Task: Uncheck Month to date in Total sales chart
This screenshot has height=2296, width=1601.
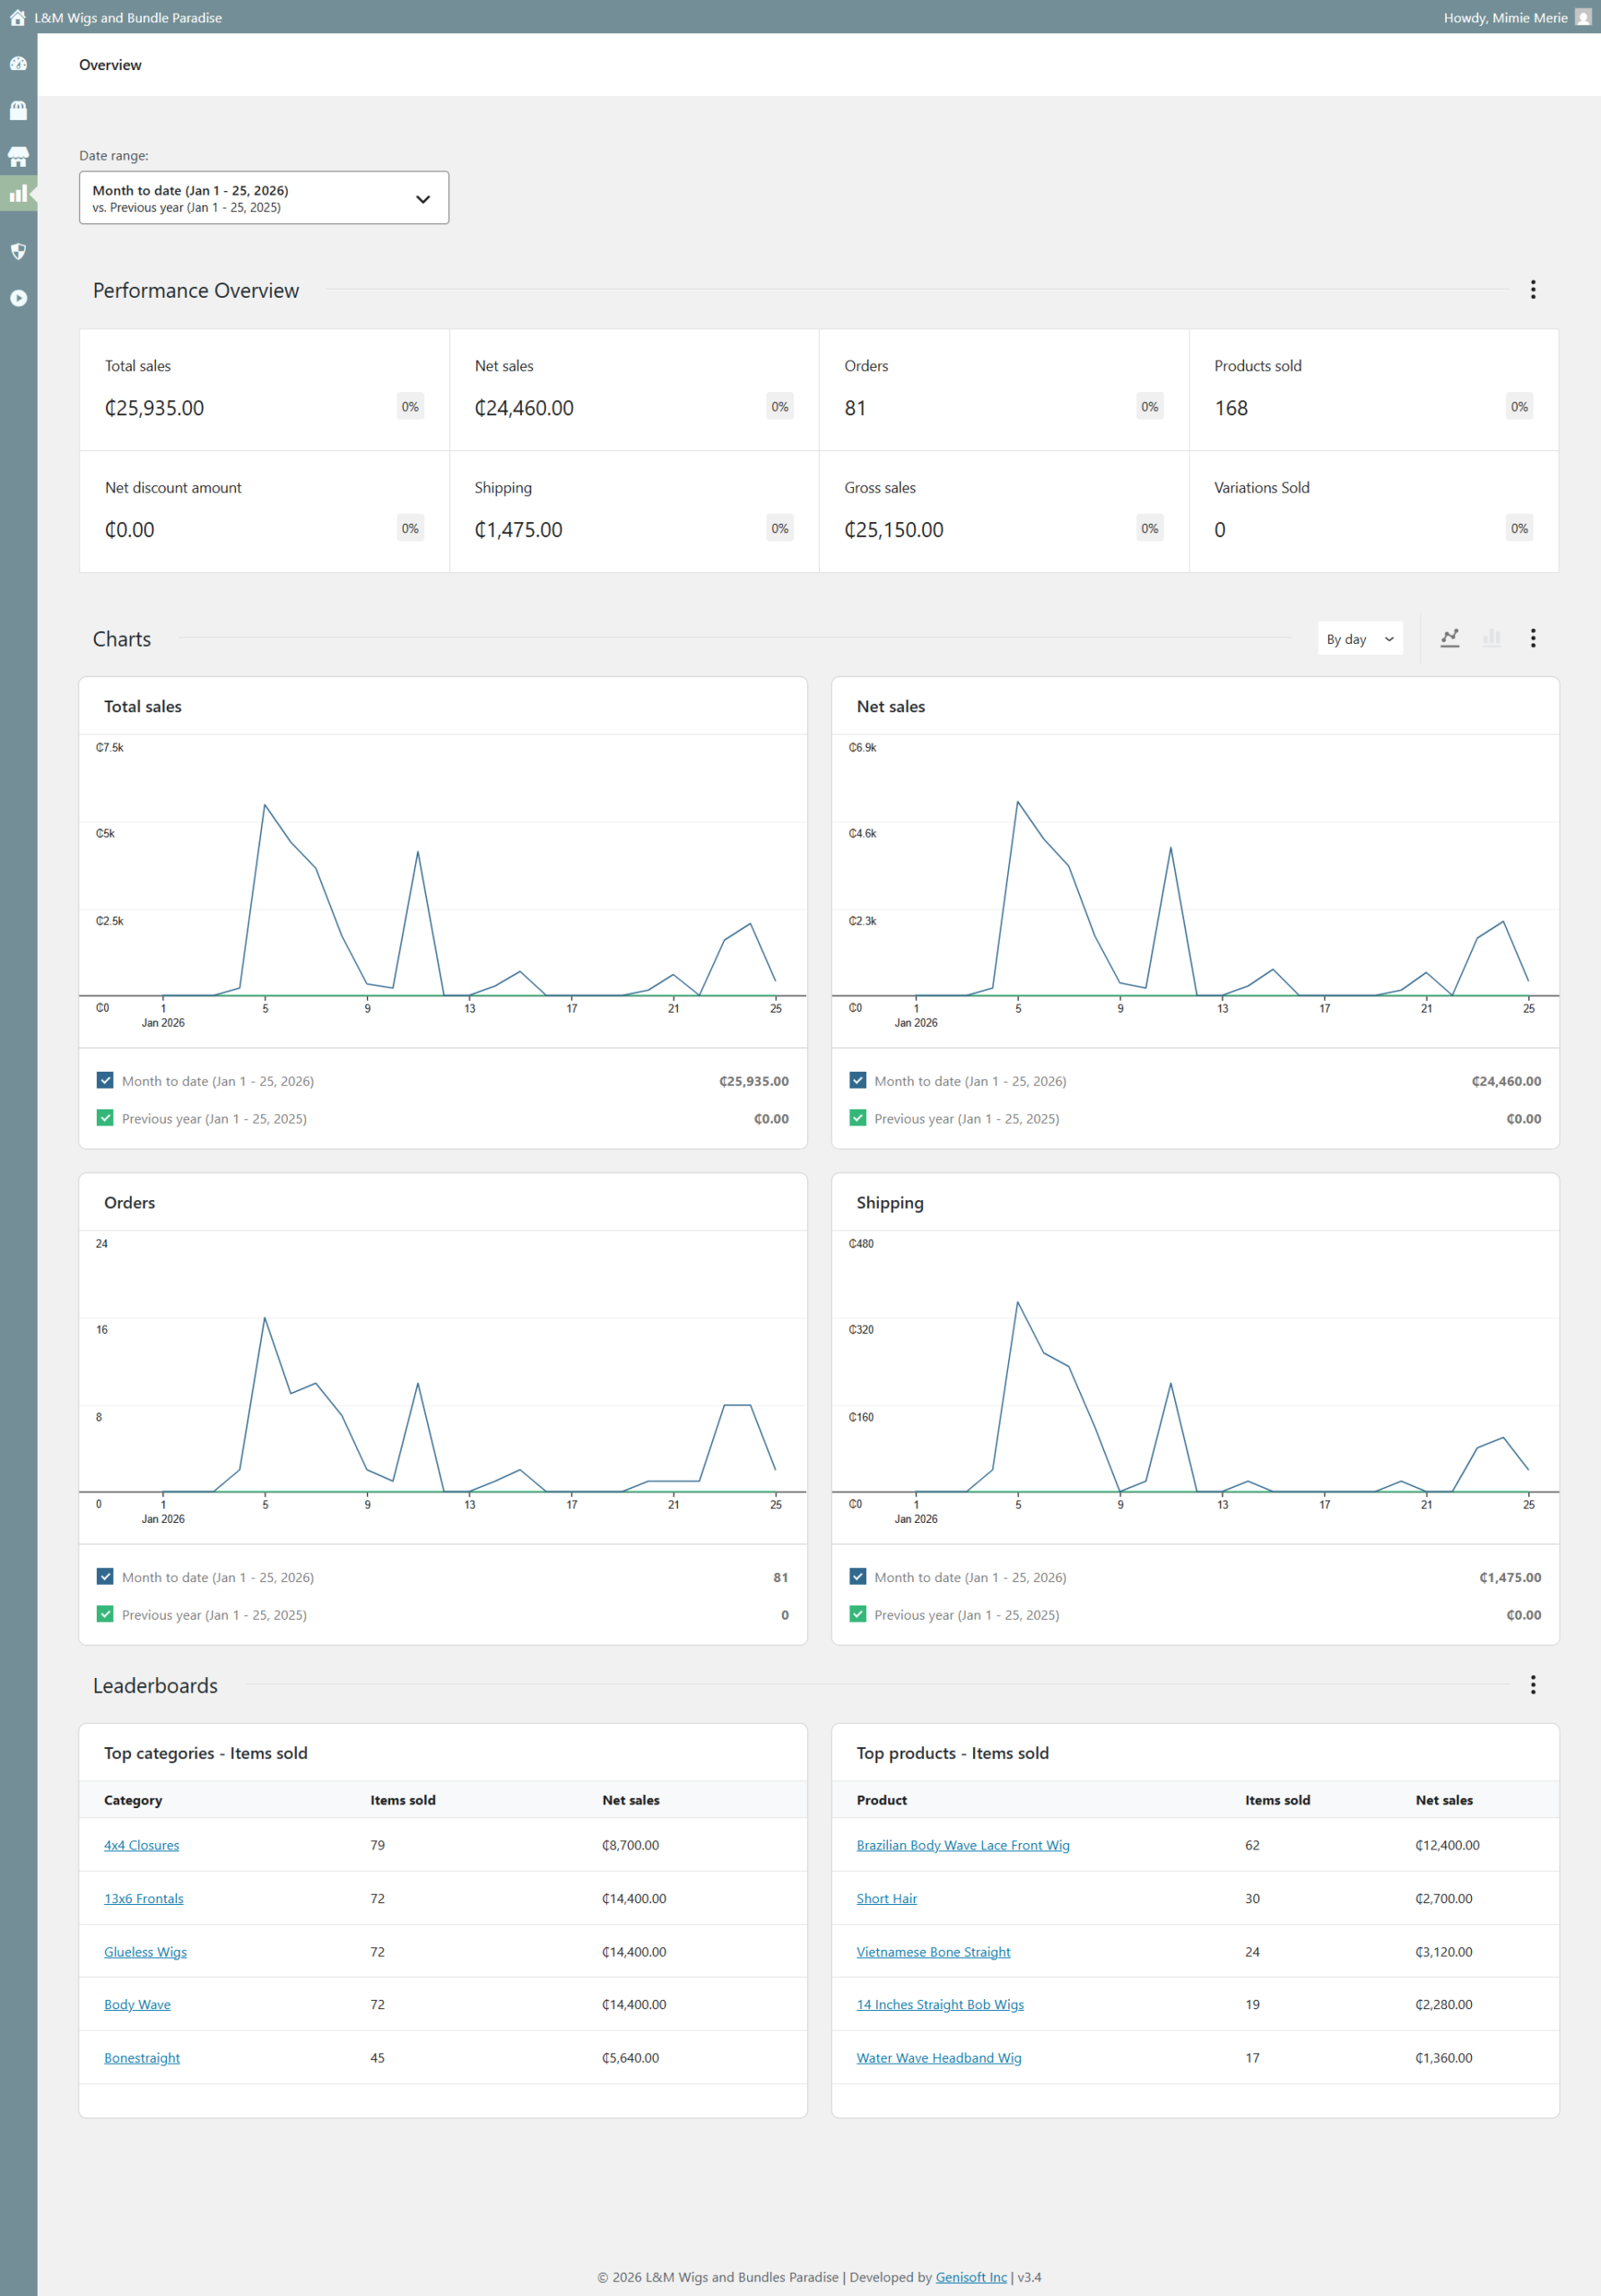Action: 105,1080
